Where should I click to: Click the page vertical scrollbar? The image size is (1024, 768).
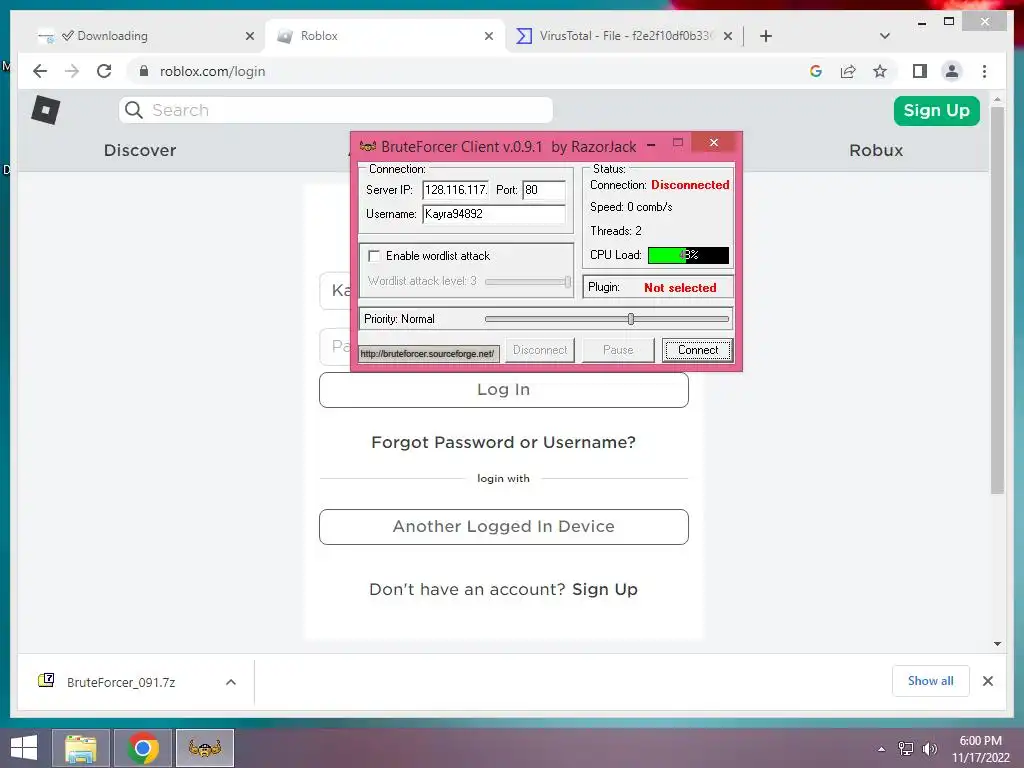pos(997,300)
